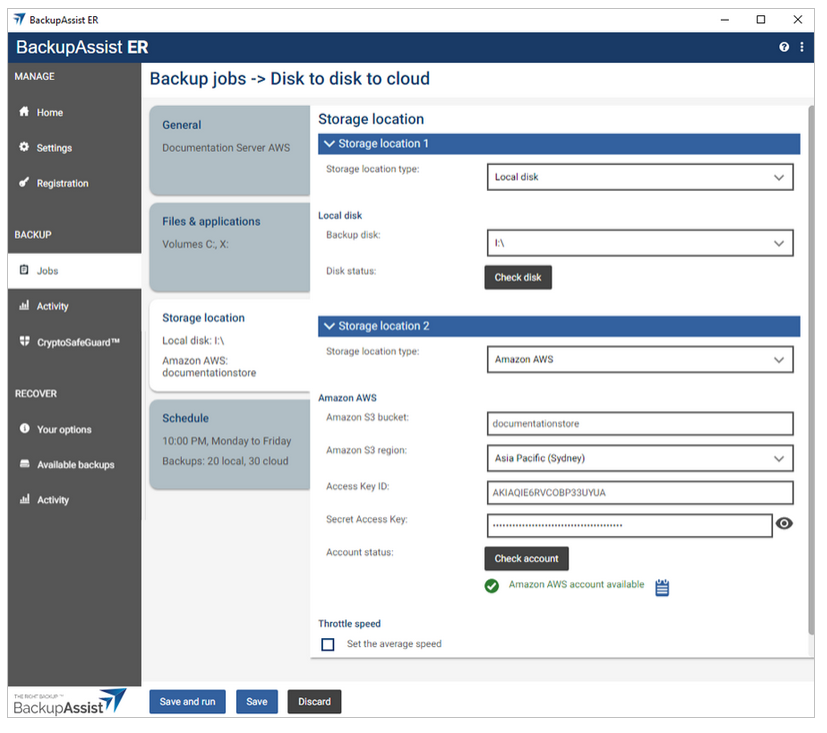Open Available backups icon
The image size is (827, 733).
[24, 465]
